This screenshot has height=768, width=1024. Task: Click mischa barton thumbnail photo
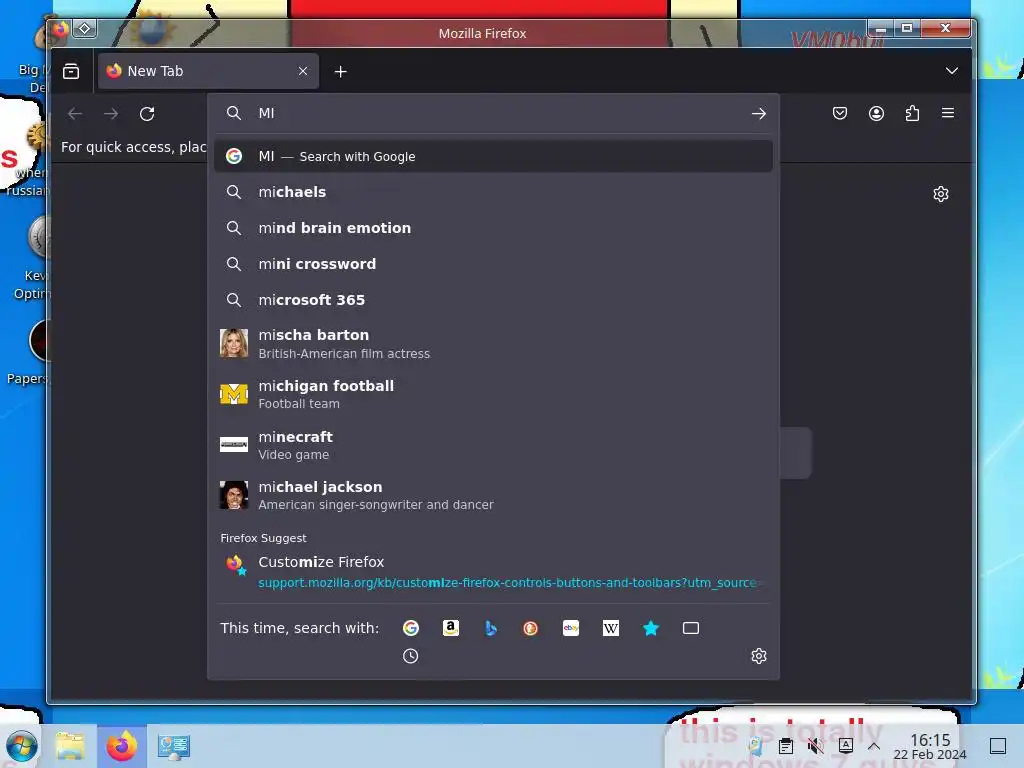[x=234, y=344]
